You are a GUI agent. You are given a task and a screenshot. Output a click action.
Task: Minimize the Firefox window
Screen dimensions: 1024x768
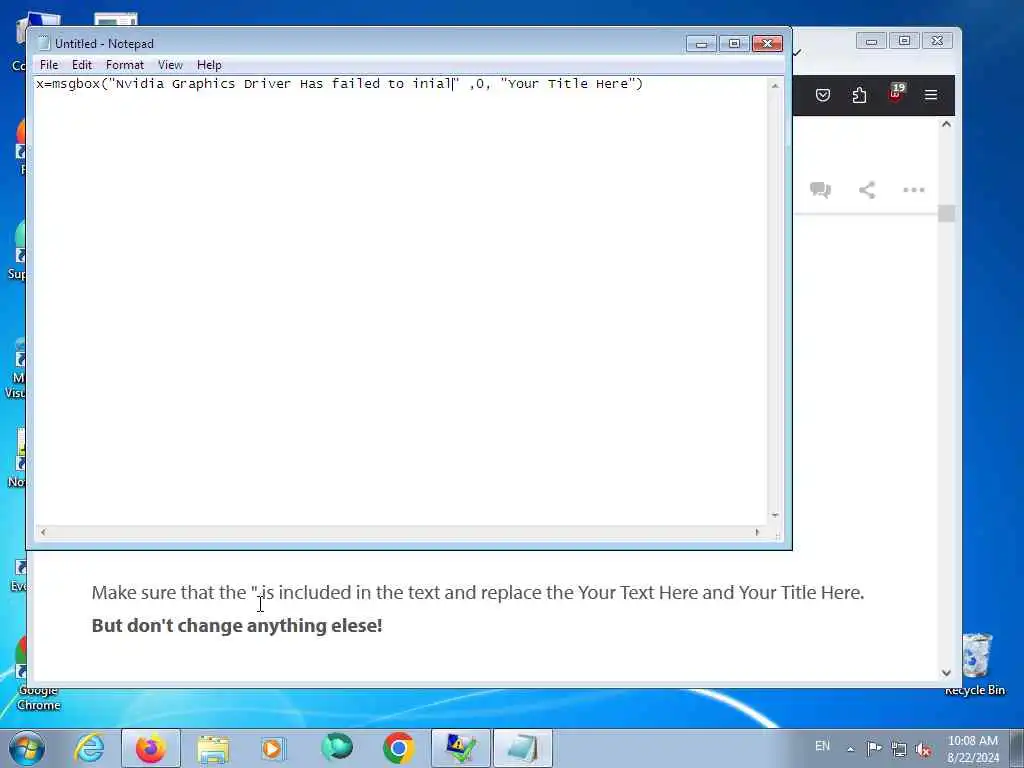[871, 41]
